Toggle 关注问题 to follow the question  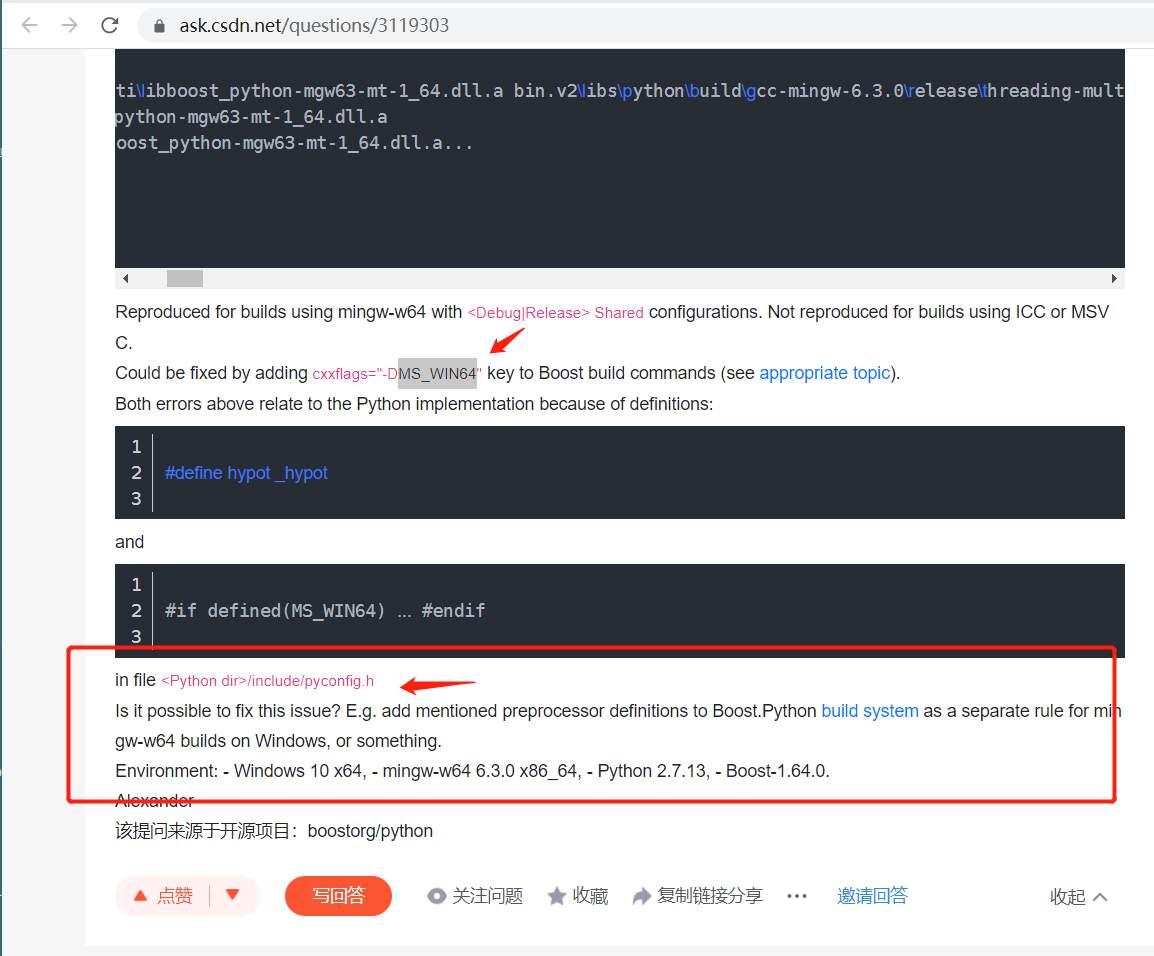point(475,896)
